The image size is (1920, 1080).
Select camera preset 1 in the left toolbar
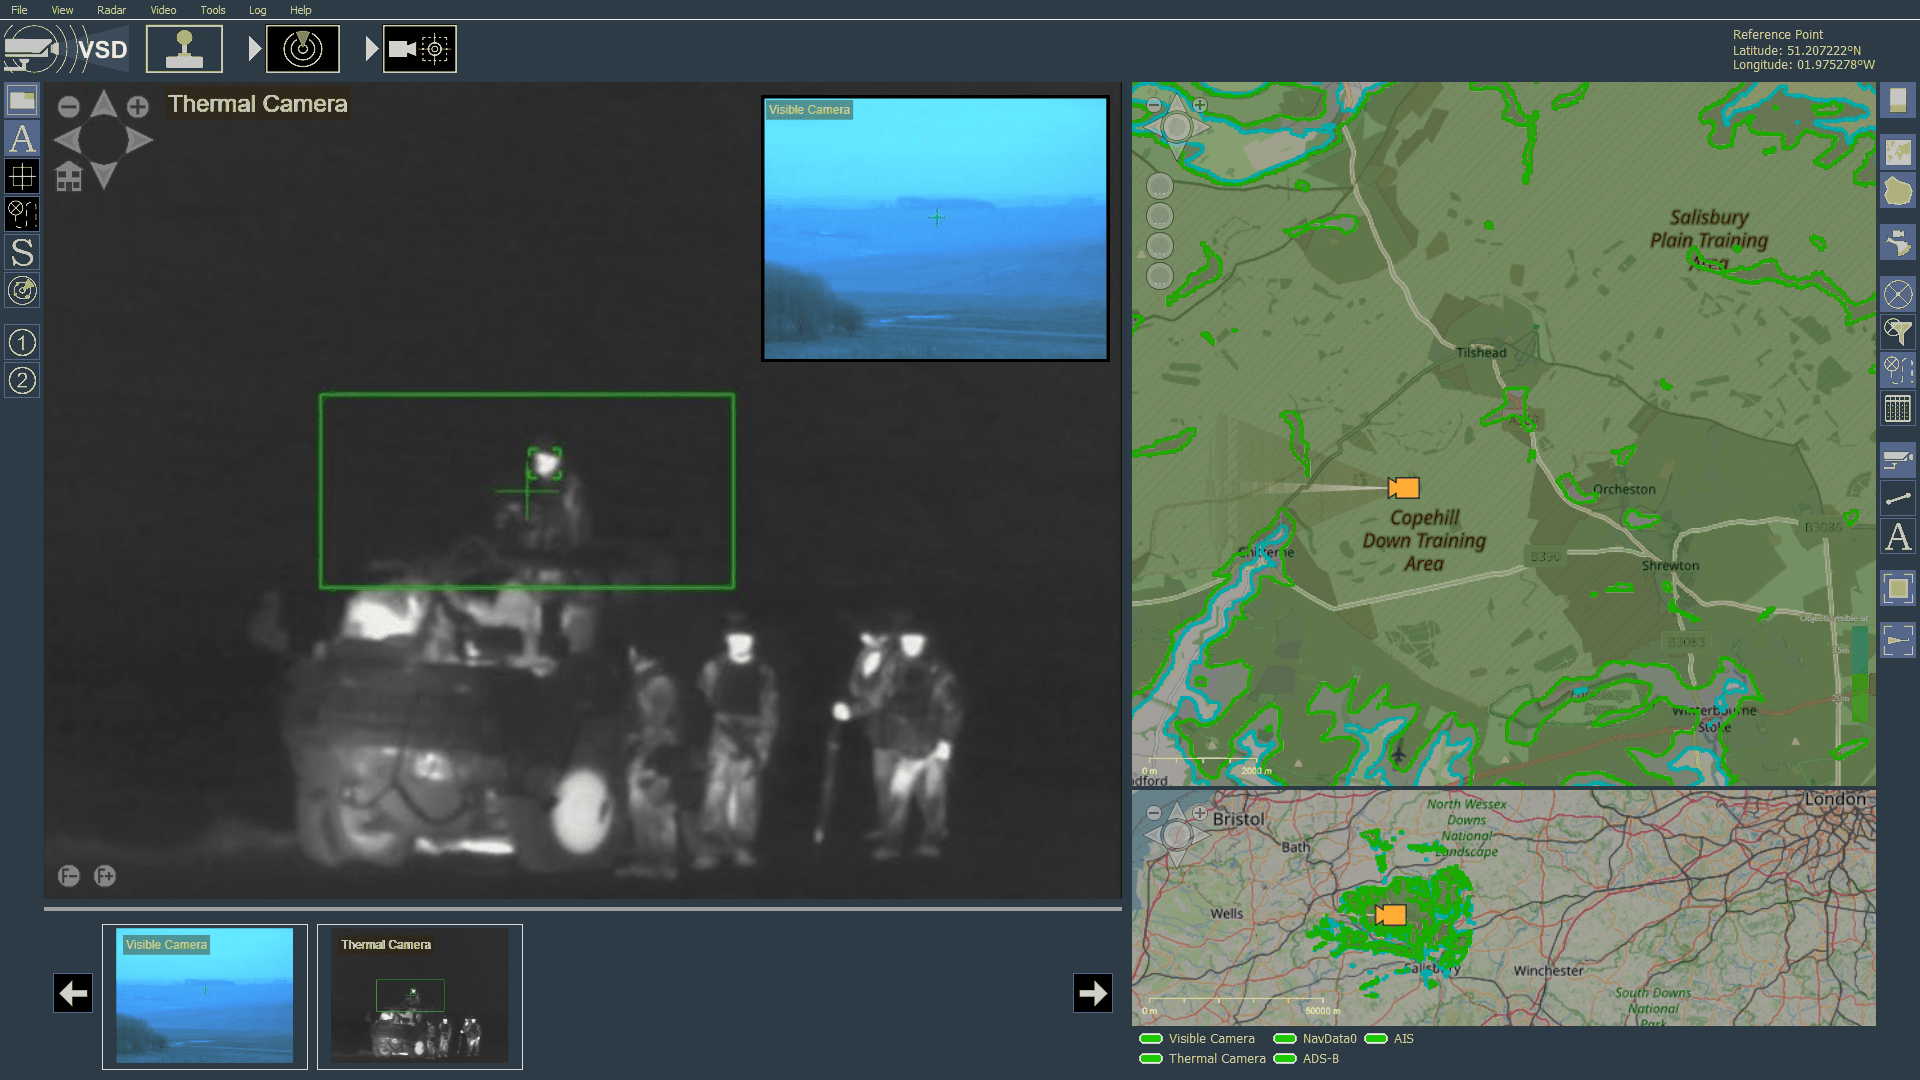click(x=21, y=342)
